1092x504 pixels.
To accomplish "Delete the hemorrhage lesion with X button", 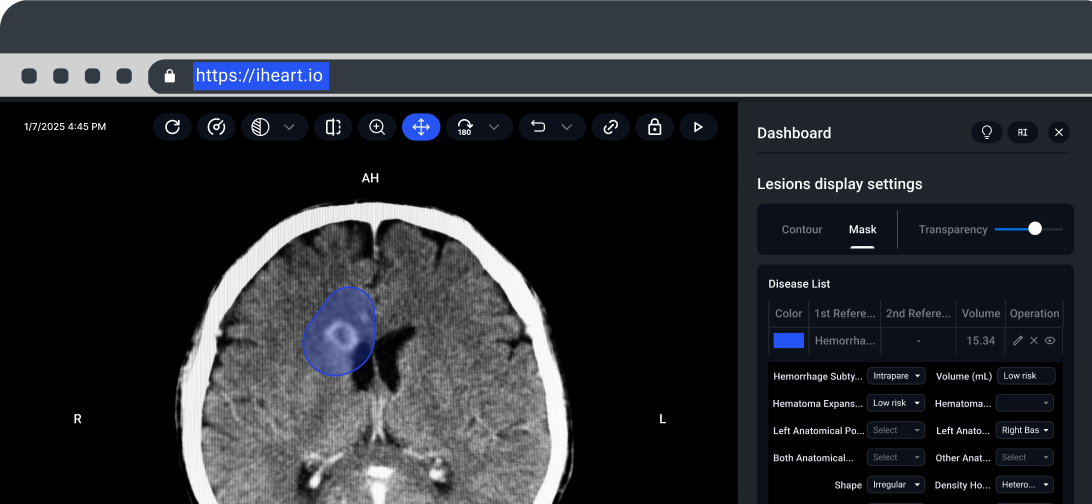I will pyautogui.click(x=1034, y=341).
